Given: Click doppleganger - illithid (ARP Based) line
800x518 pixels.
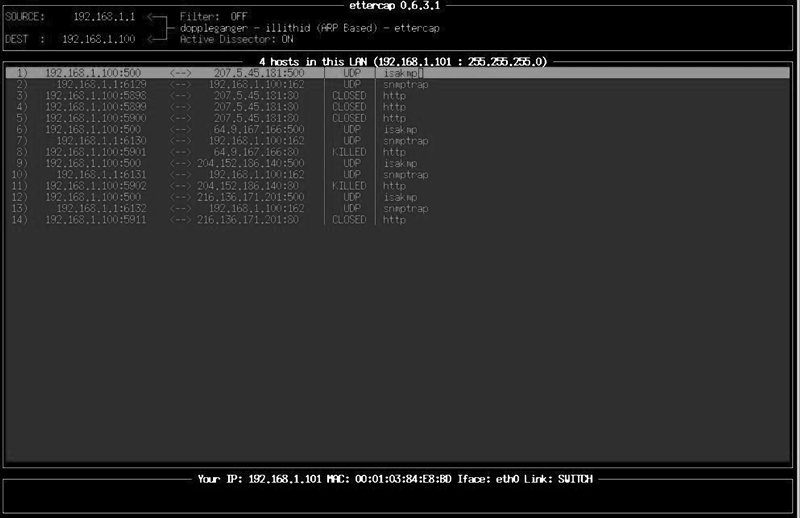Looking at the screenshot, I should 310,28.
